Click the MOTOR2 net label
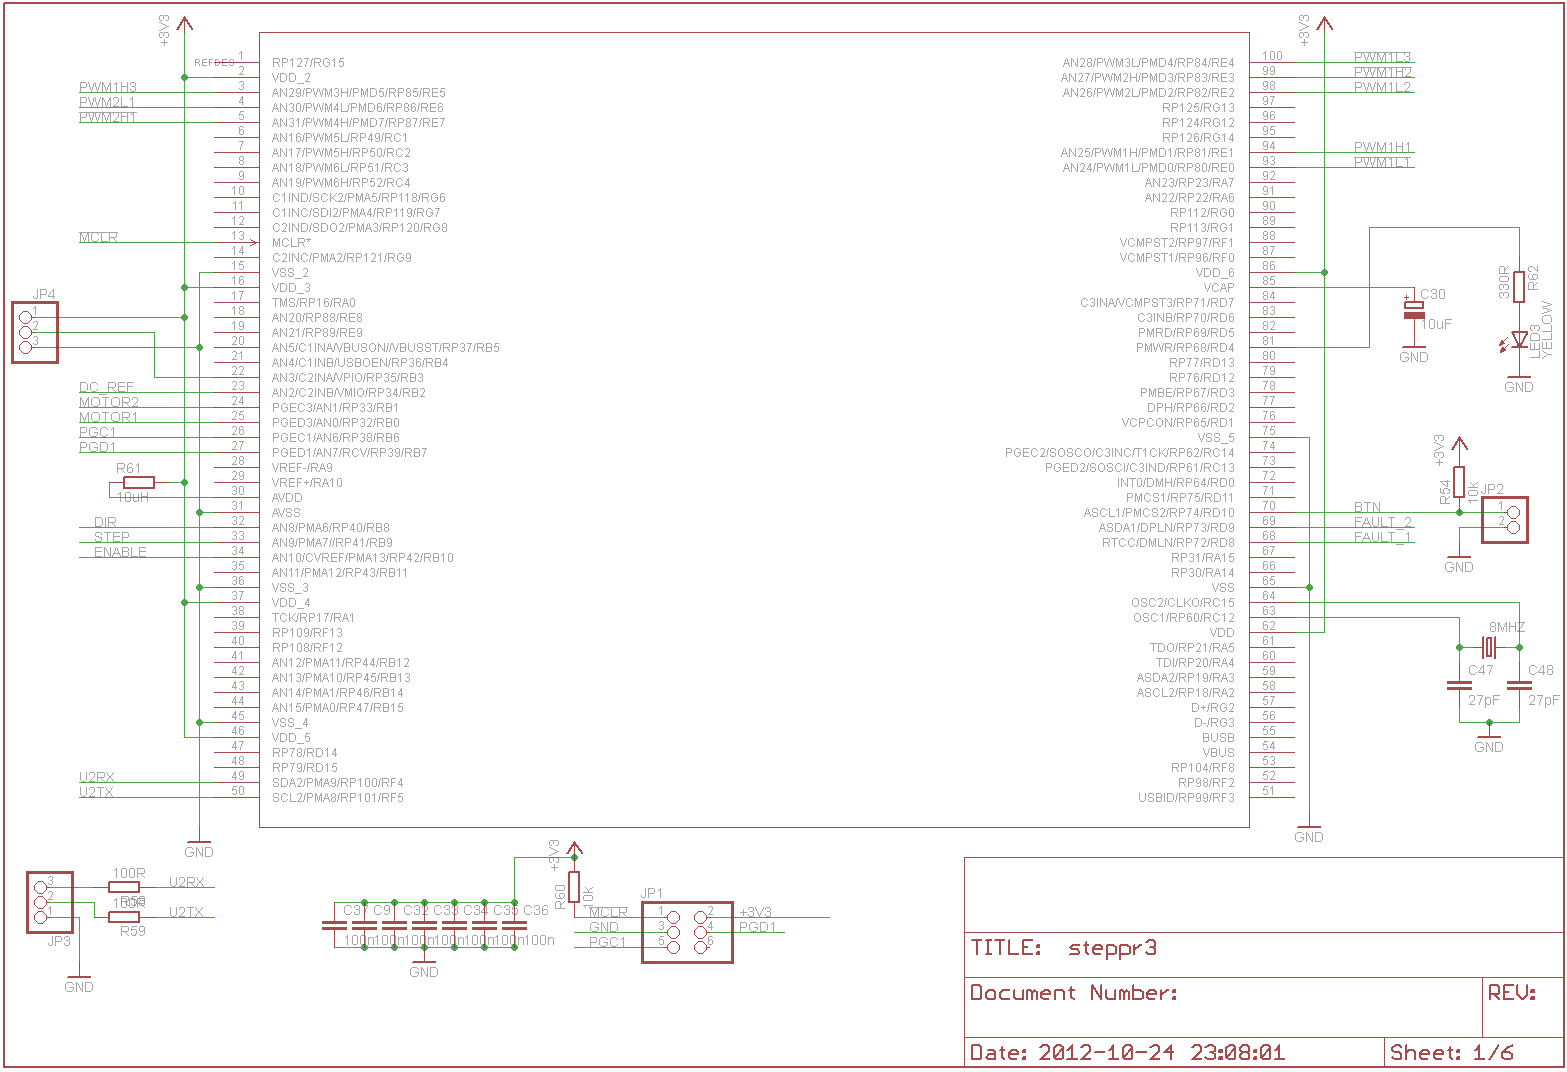 coord(109,402)
